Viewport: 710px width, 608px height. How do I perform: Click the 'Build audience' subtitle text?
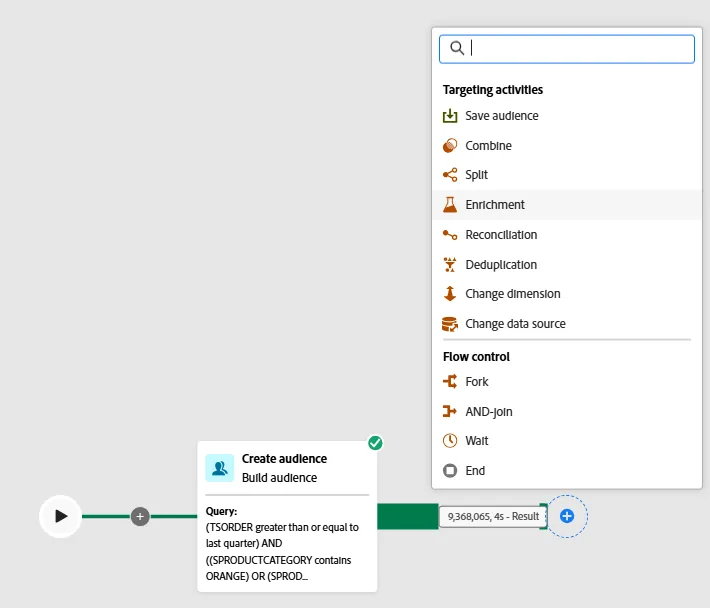pyautogui.click(x=279, y=478)
